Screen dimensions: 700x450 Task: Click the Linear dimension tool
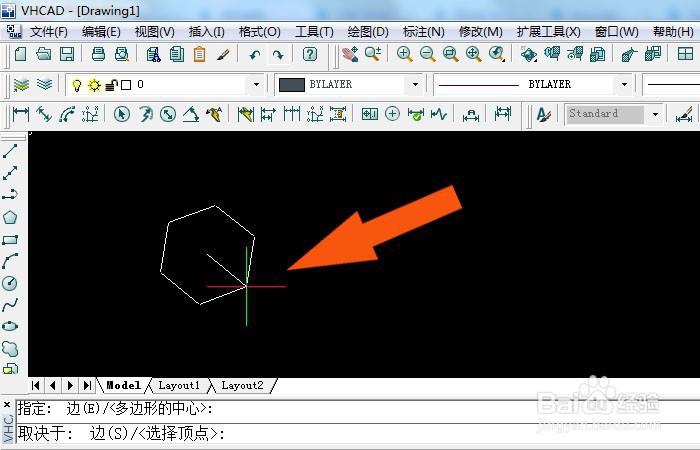[21, 114]
